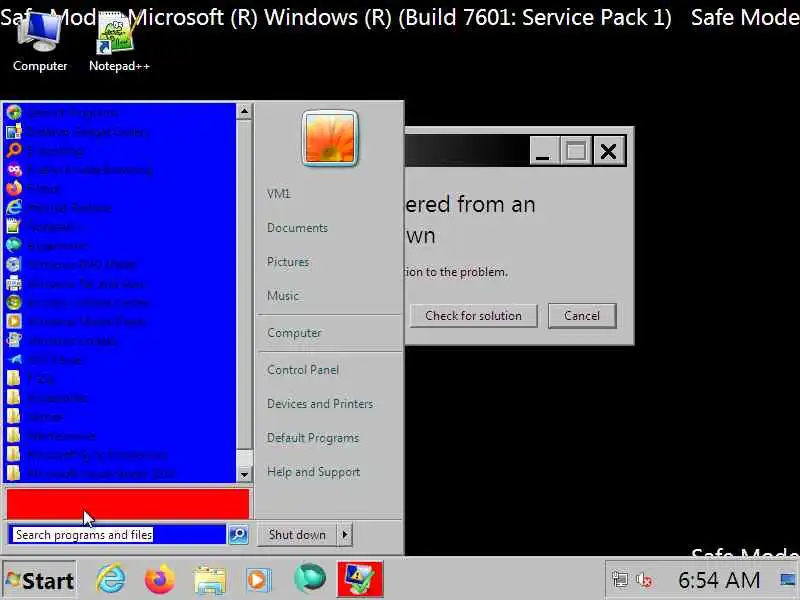Image resolution: width=800 pixels, height=600 pixels.
Task: Launch Windows Media Player from taskbar
Action: click(257, 579)
